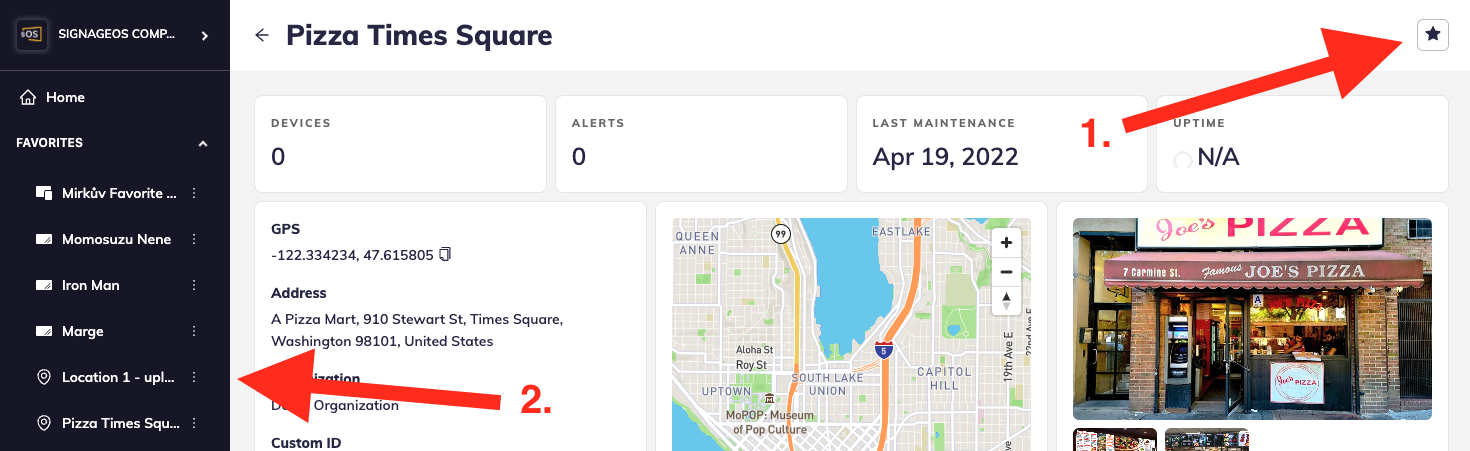
Task: Open the options menu for Momosuzu Nene
Action: (194, 239)
